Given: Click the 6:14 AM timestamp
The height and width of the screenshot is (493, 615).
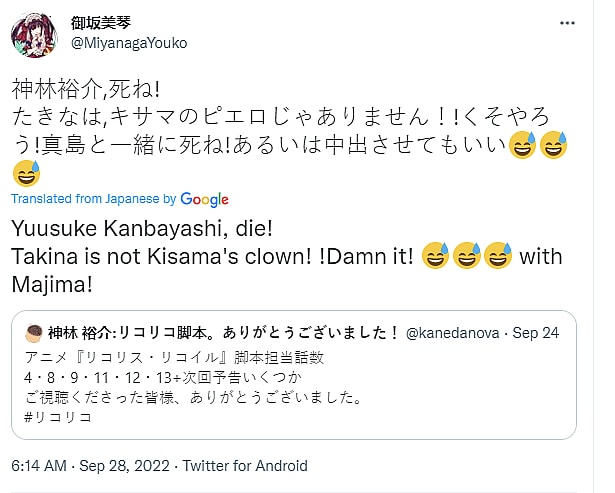Looking at the screenshot, I should (x=39, y=466).
